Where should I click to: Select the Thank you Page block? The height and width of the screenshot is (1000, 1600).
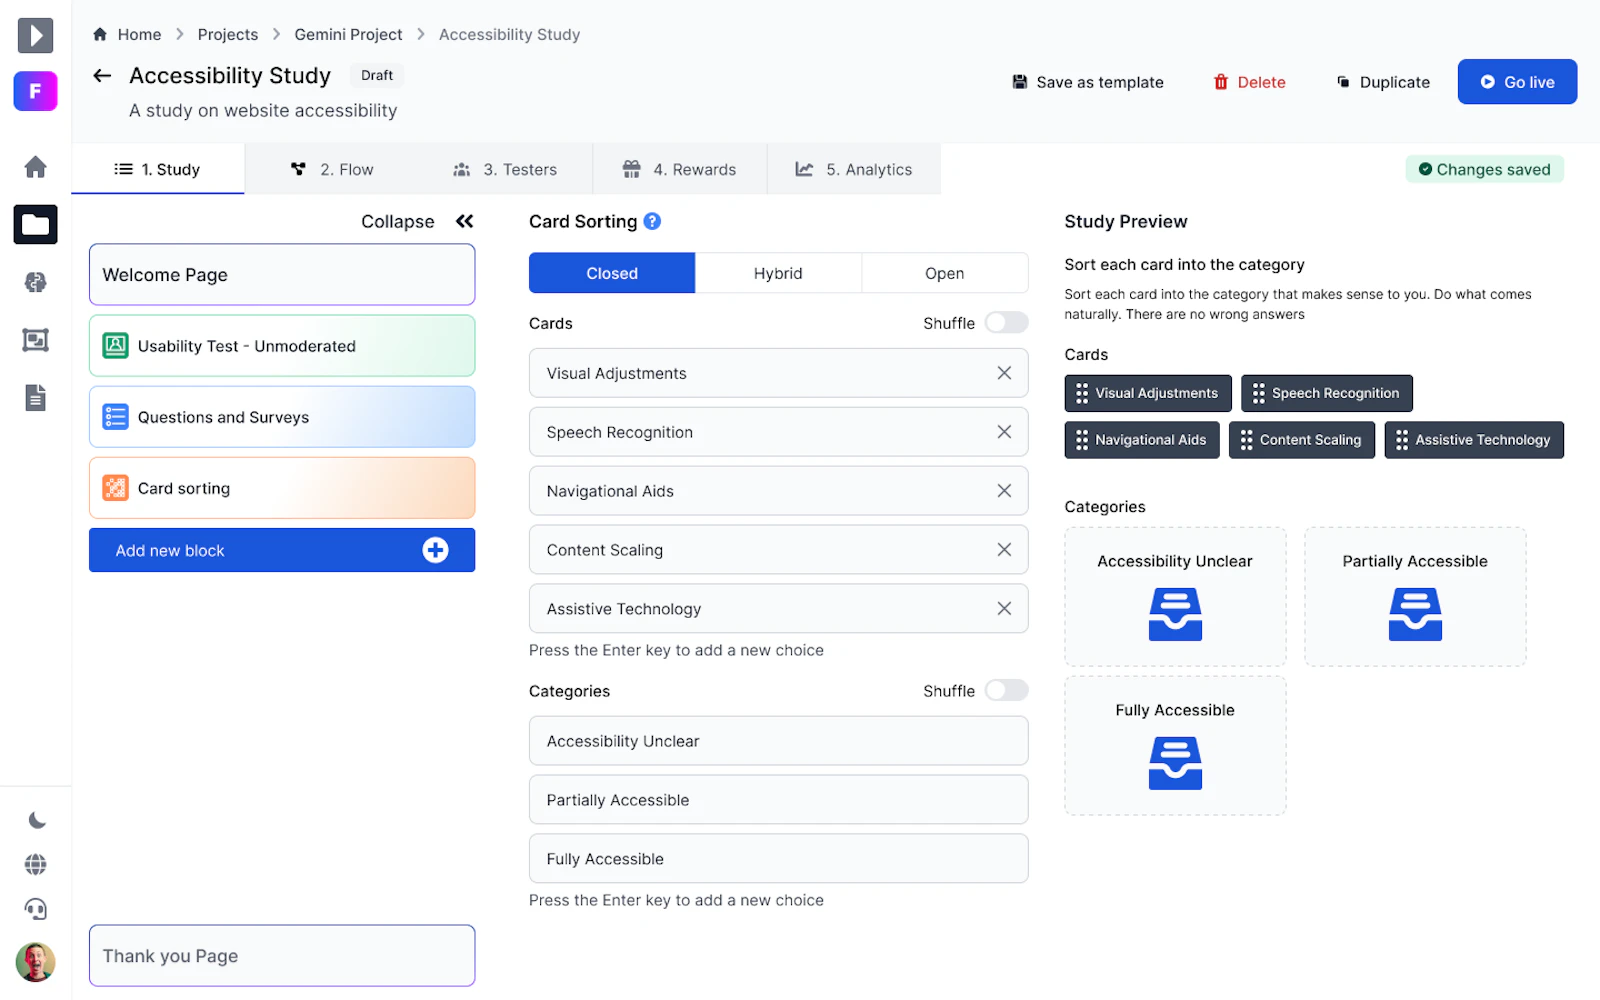[x=282, y=956]
